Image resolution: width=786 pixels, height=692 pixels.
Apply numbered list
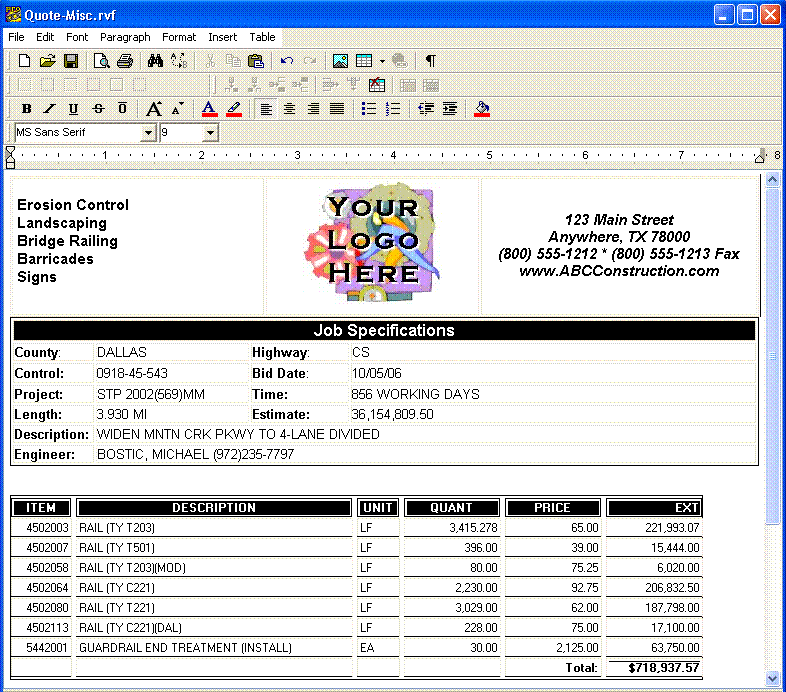coord(393,109)
